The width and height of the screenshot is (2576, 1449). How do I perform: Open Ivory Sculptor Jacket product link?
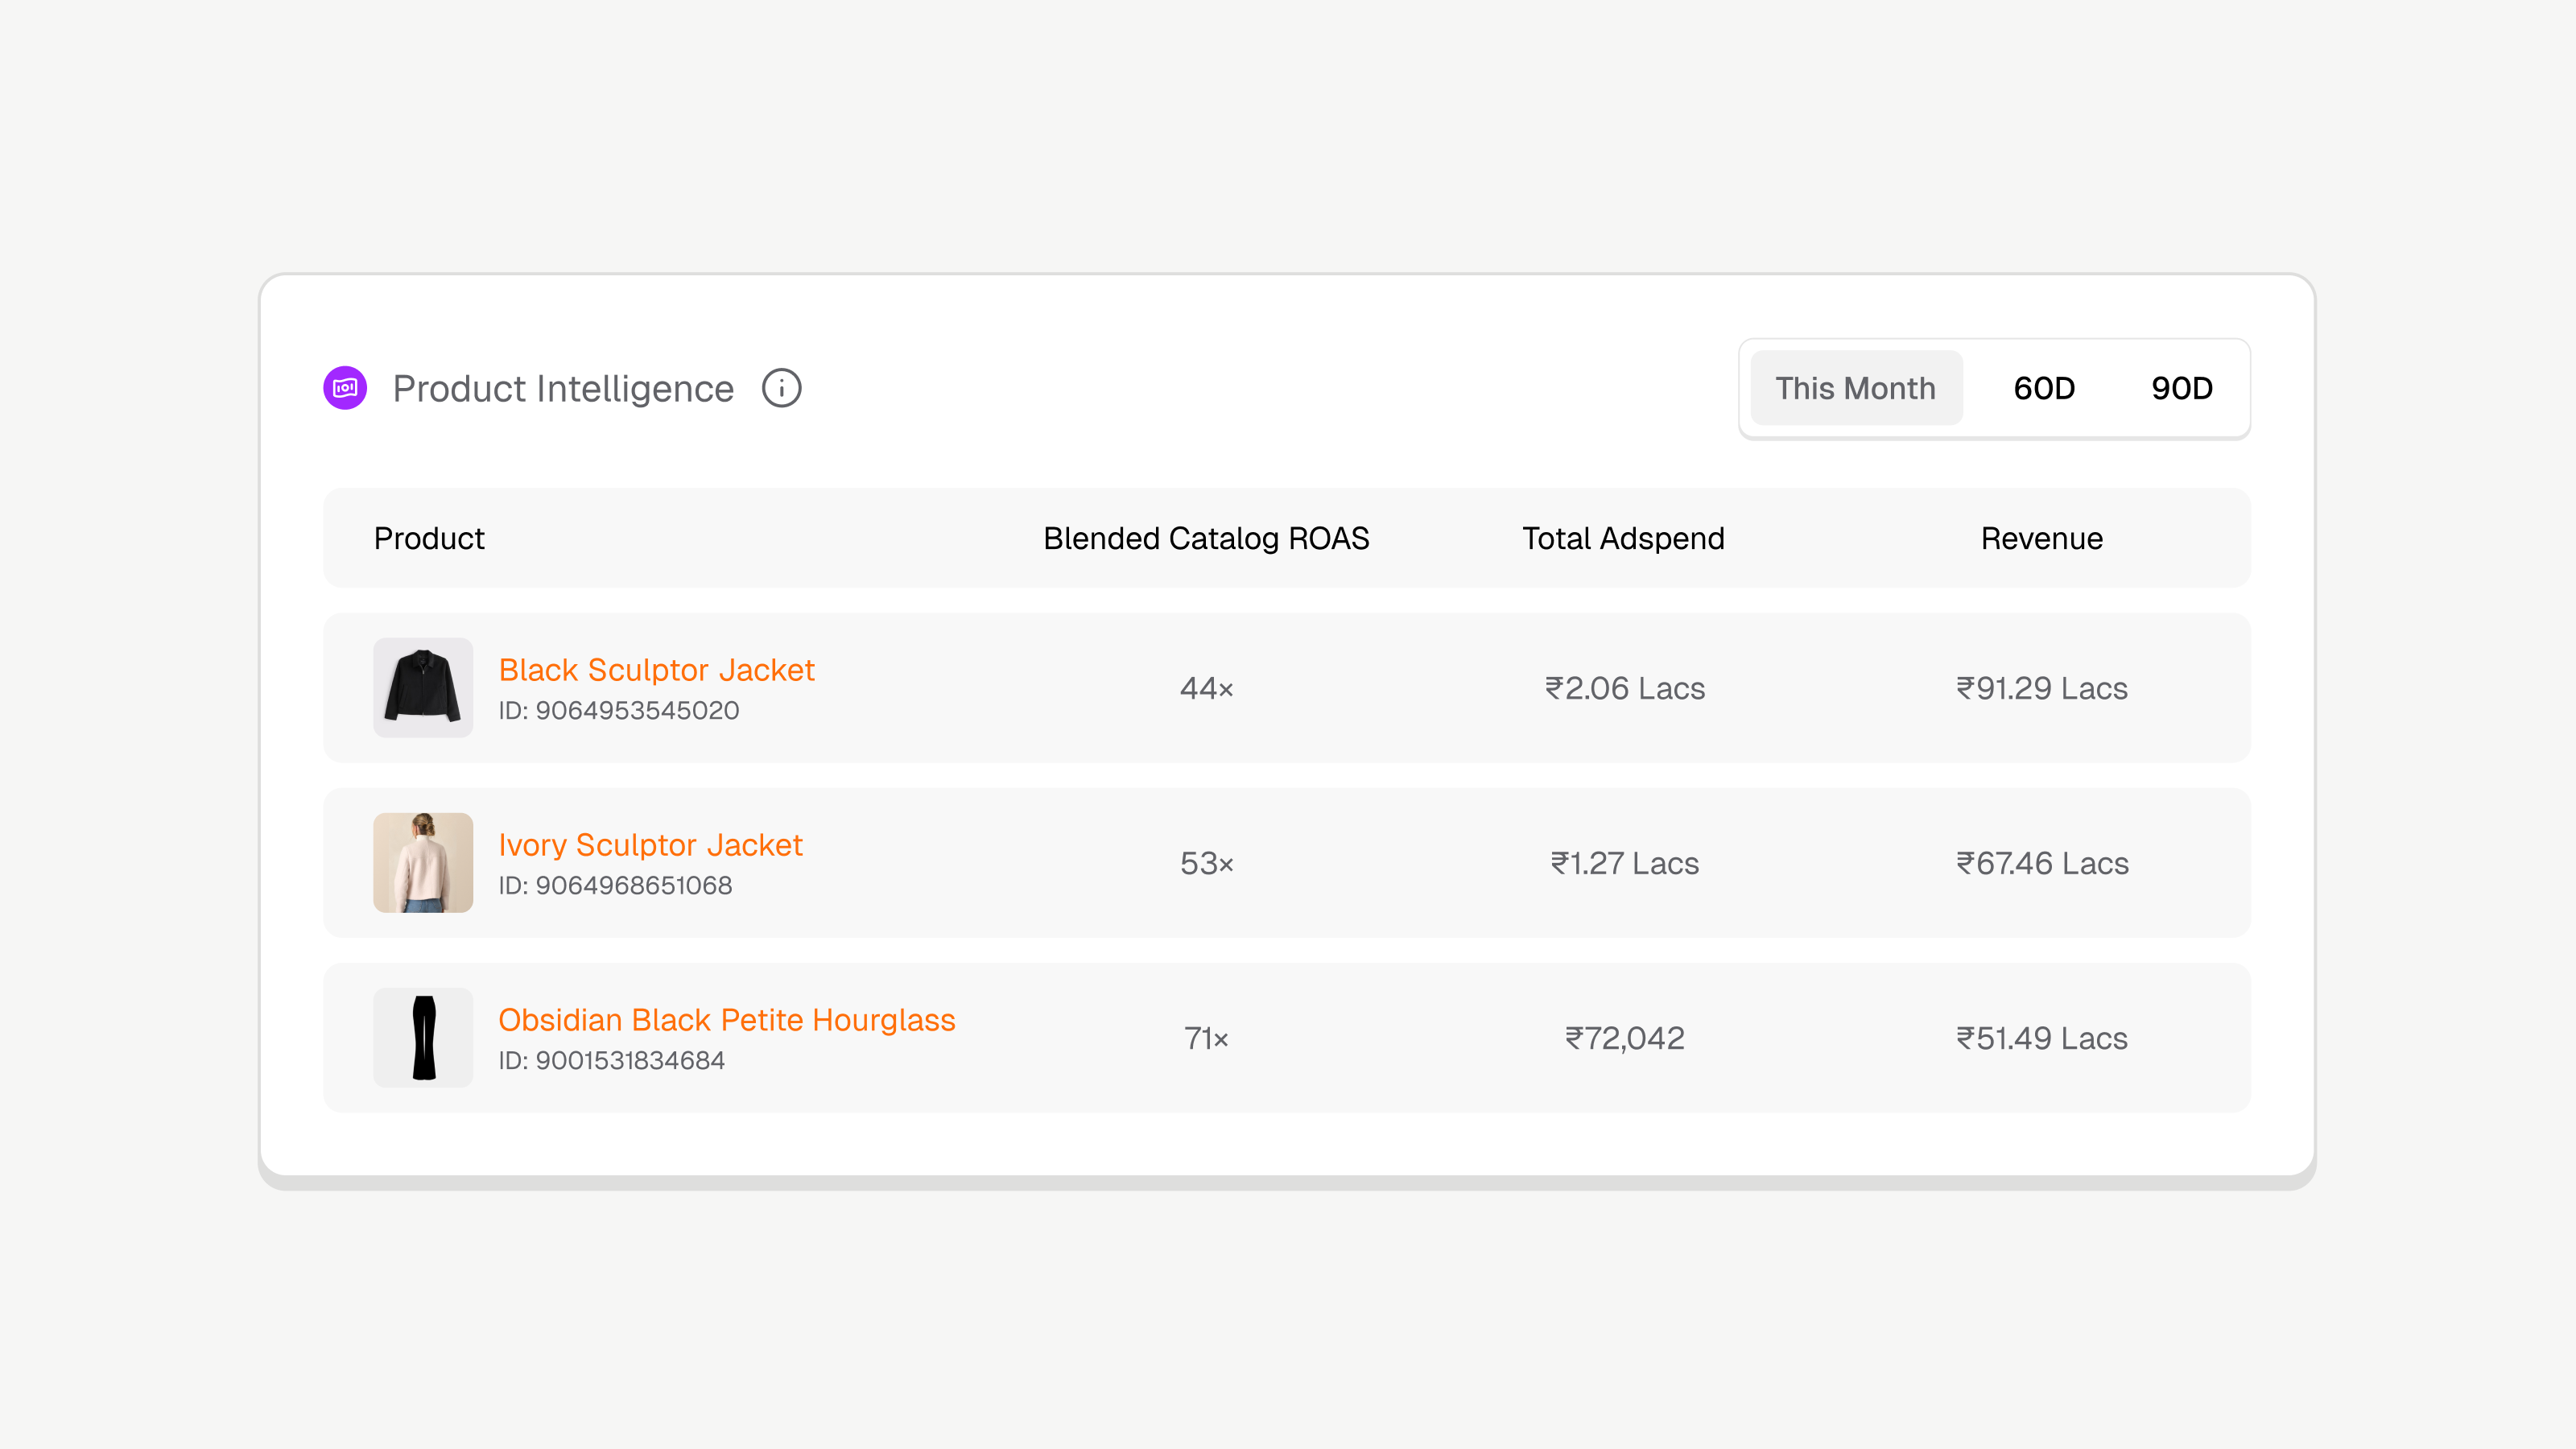coord(650,845)
